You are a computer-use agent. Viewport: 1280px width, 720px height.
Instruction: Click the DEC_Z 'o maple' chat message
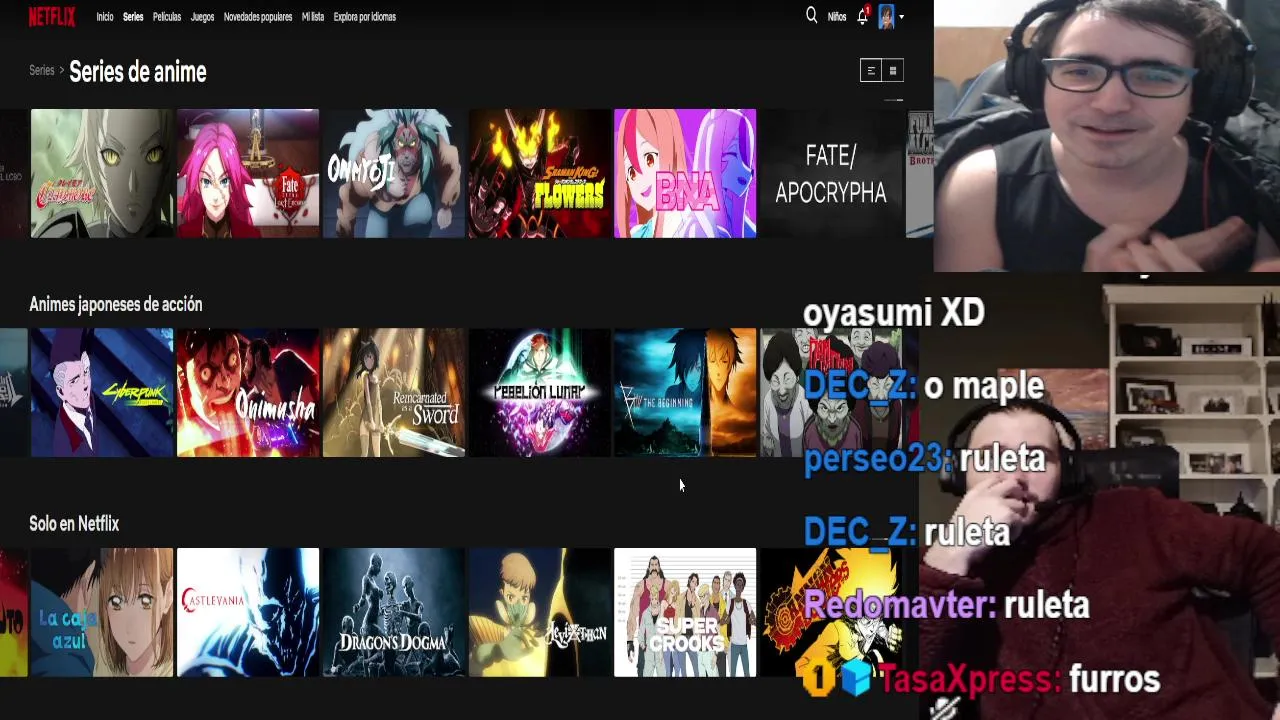(x=924, y=386)
